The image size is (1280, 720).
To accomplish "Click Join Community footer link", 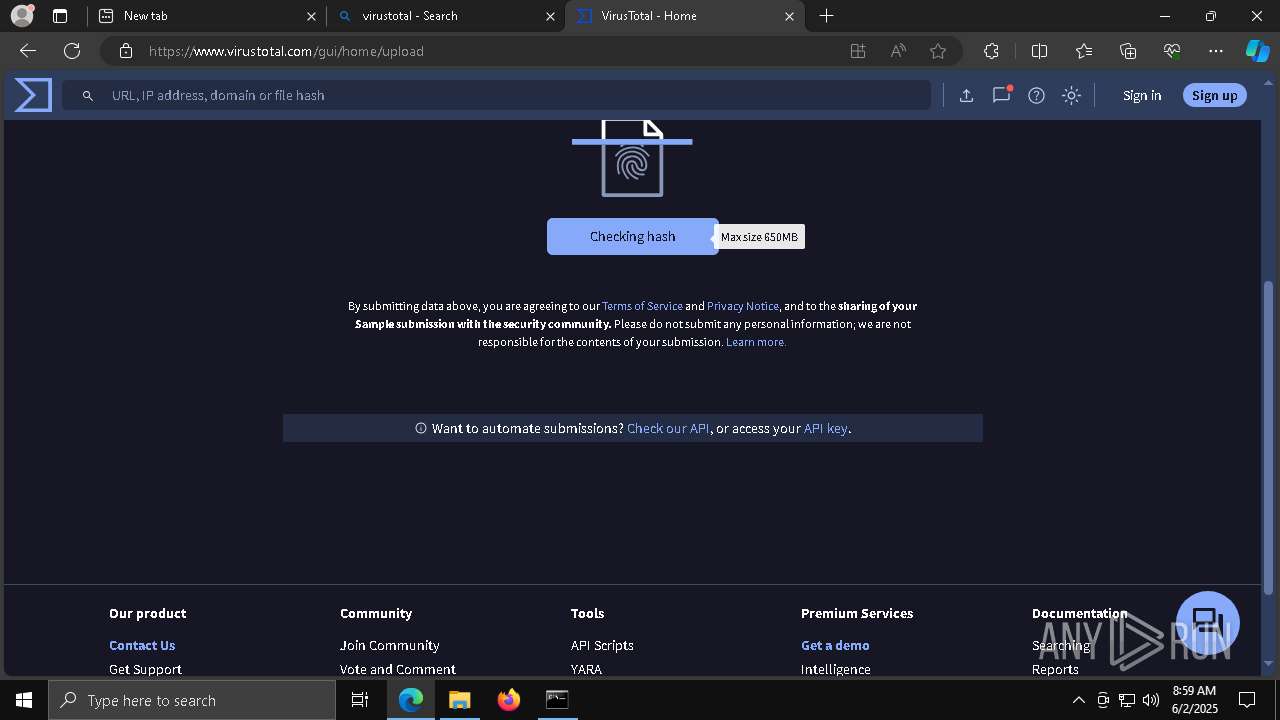I will (389, 645).
